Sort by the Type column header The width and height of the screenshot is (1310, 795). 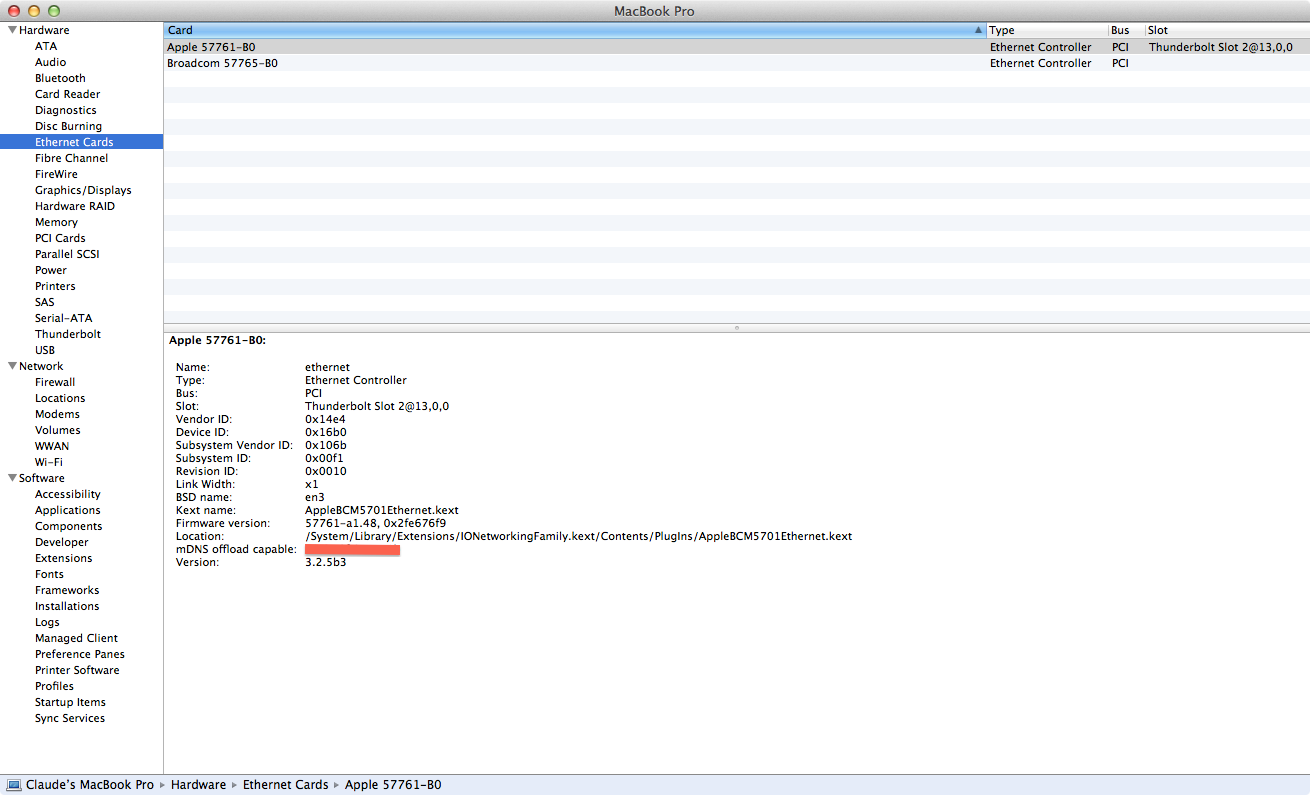click(1047, 30)
